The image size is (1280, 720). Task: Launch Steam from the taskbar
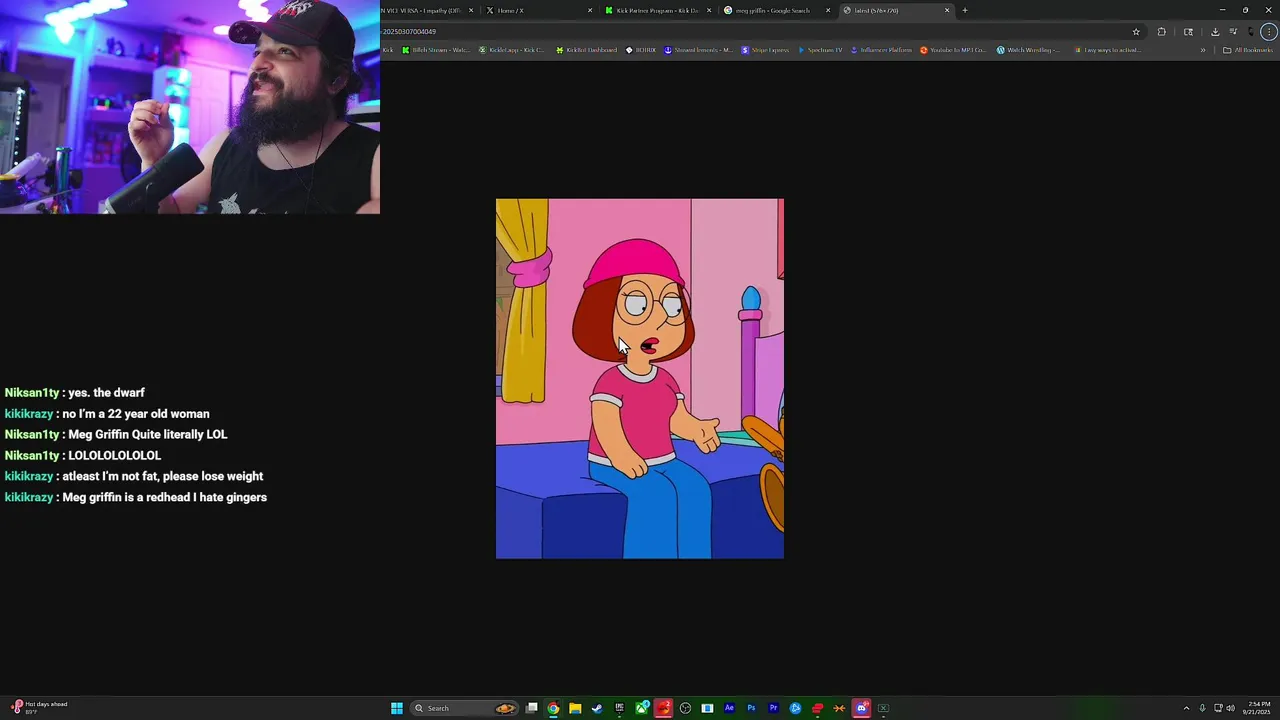(597, 708)
